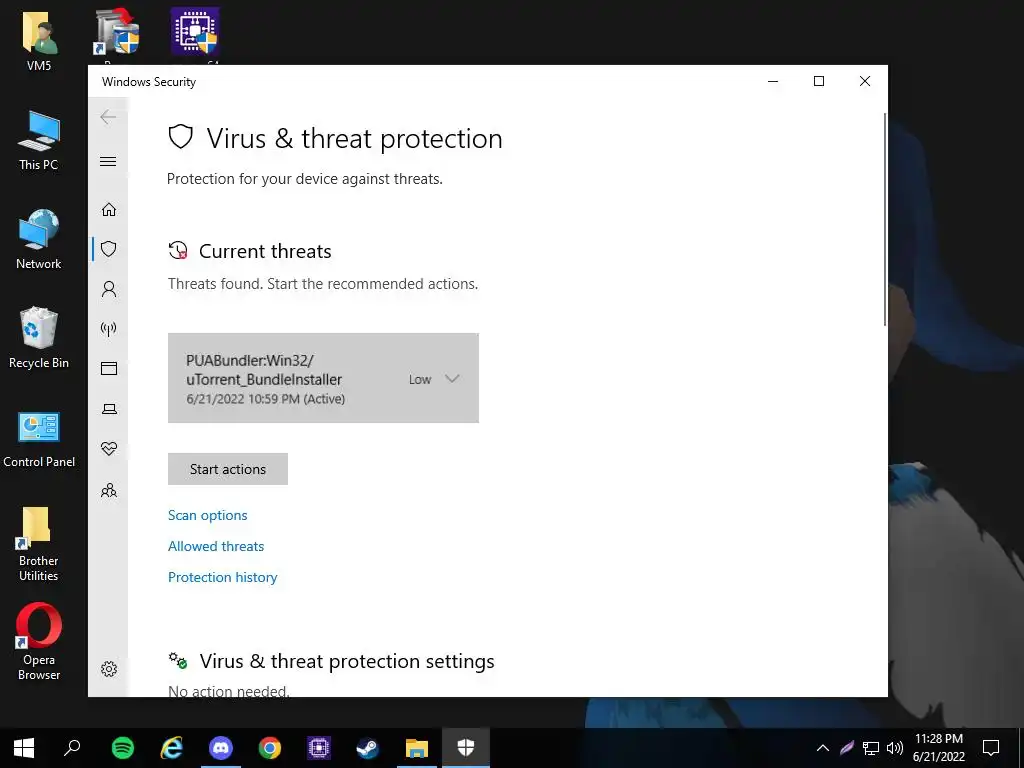Open Network desktop icon
This screenshot has width=1024, height=768.
click(39, 239)
